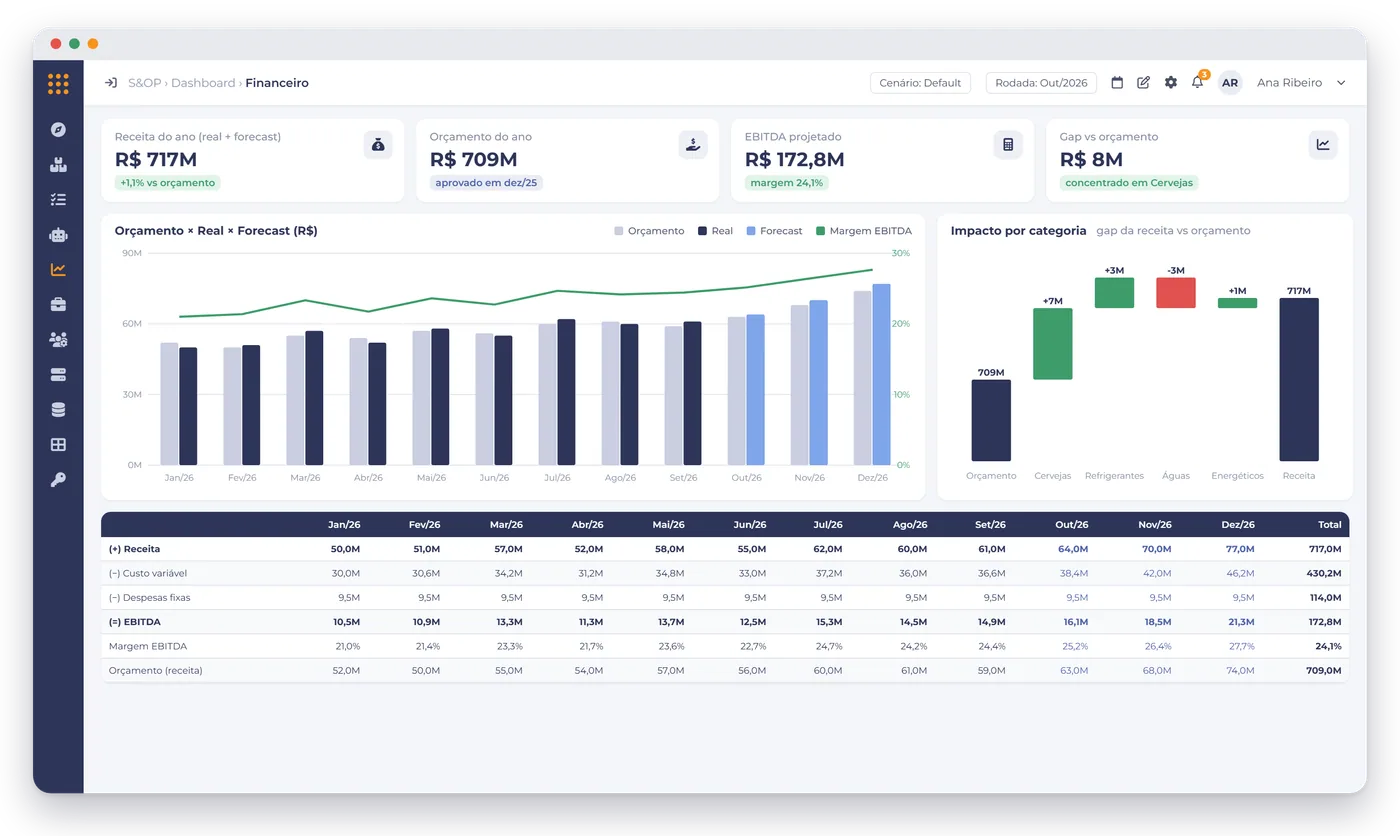Screen dimensions: 1400x836
Task: Open the settings gear icon
Action: click(1171, 83)
